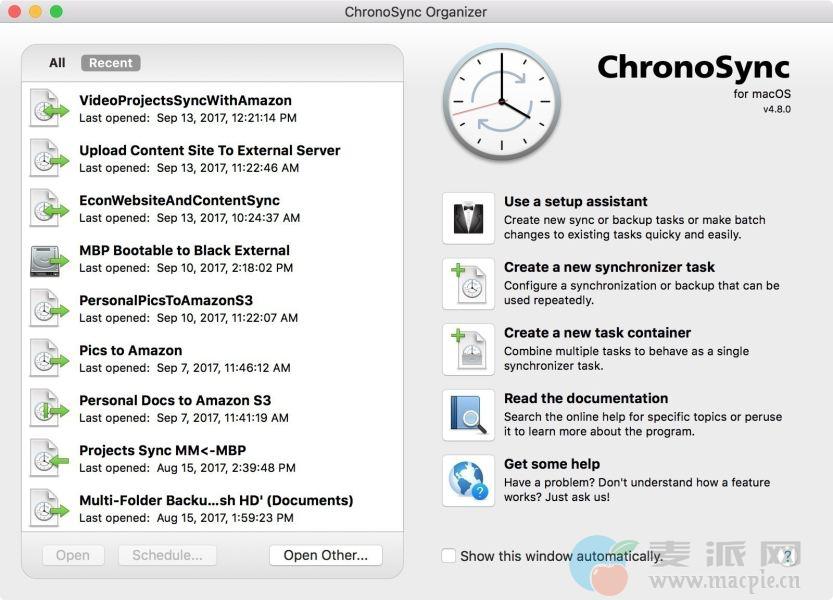Click the new synchronizer task icon

pos(468,284)
